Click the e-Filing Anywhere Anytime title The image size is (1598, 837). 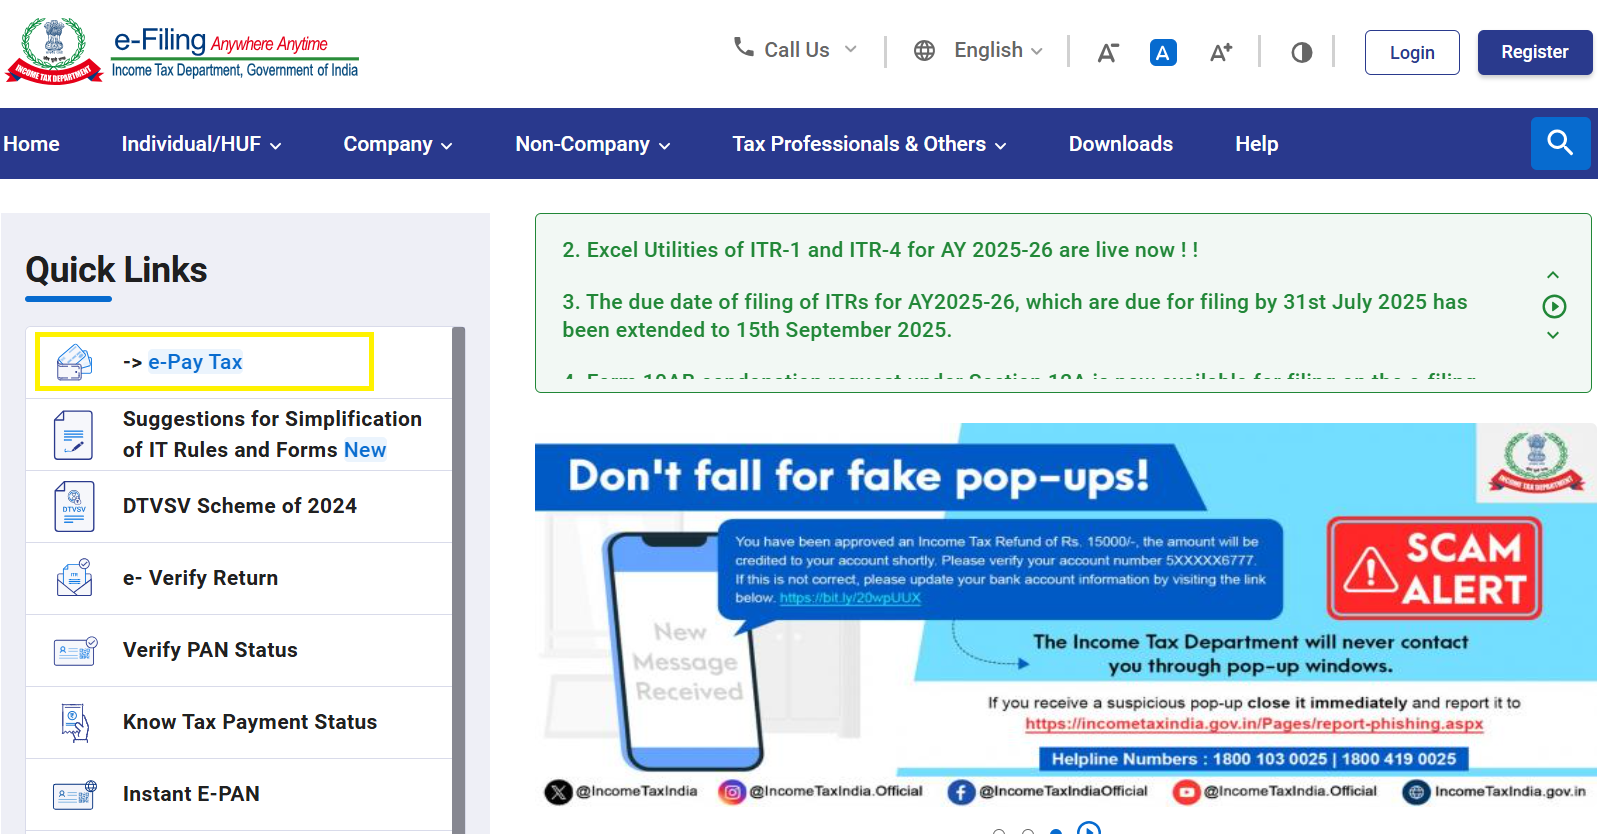click(x=220, y=42)
